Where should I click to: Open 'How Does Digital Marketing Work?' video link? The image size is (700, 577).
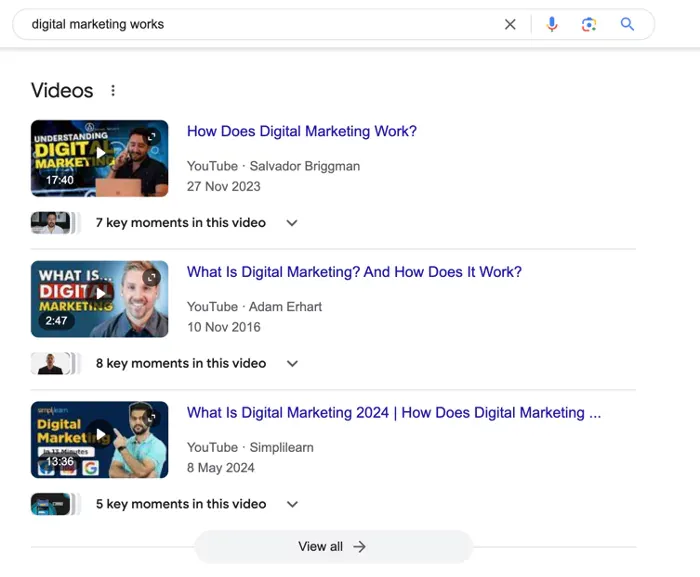point(302,131)
